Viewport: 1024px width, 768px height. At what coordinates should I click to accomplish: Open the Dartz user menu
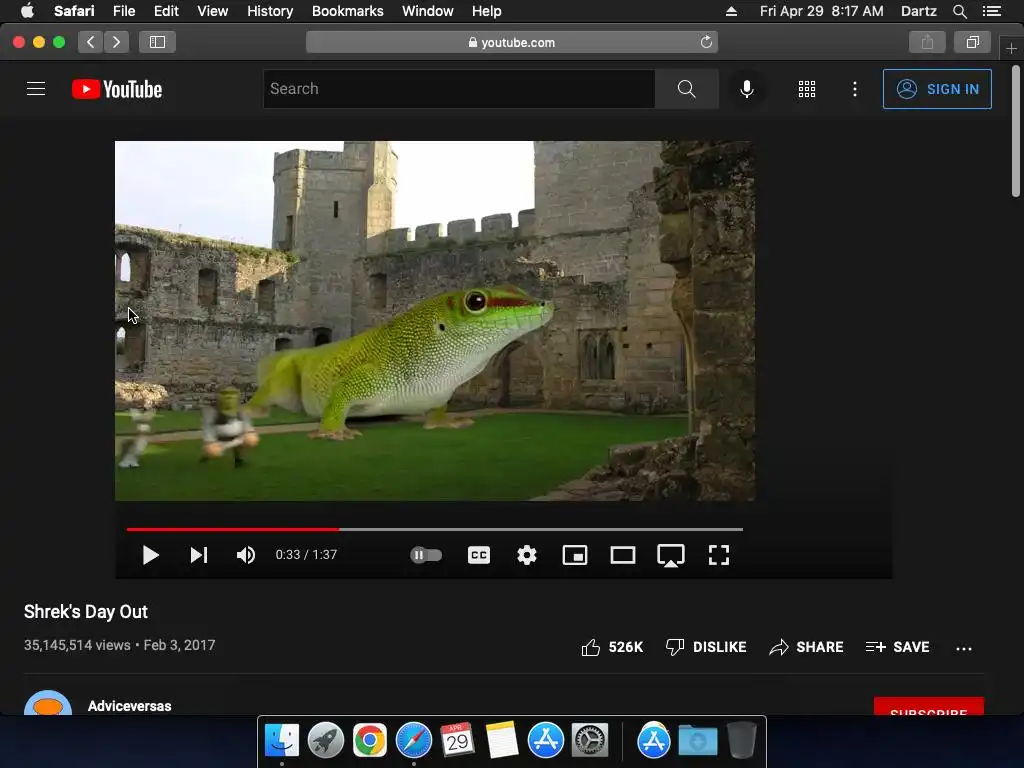coord(918,11)
